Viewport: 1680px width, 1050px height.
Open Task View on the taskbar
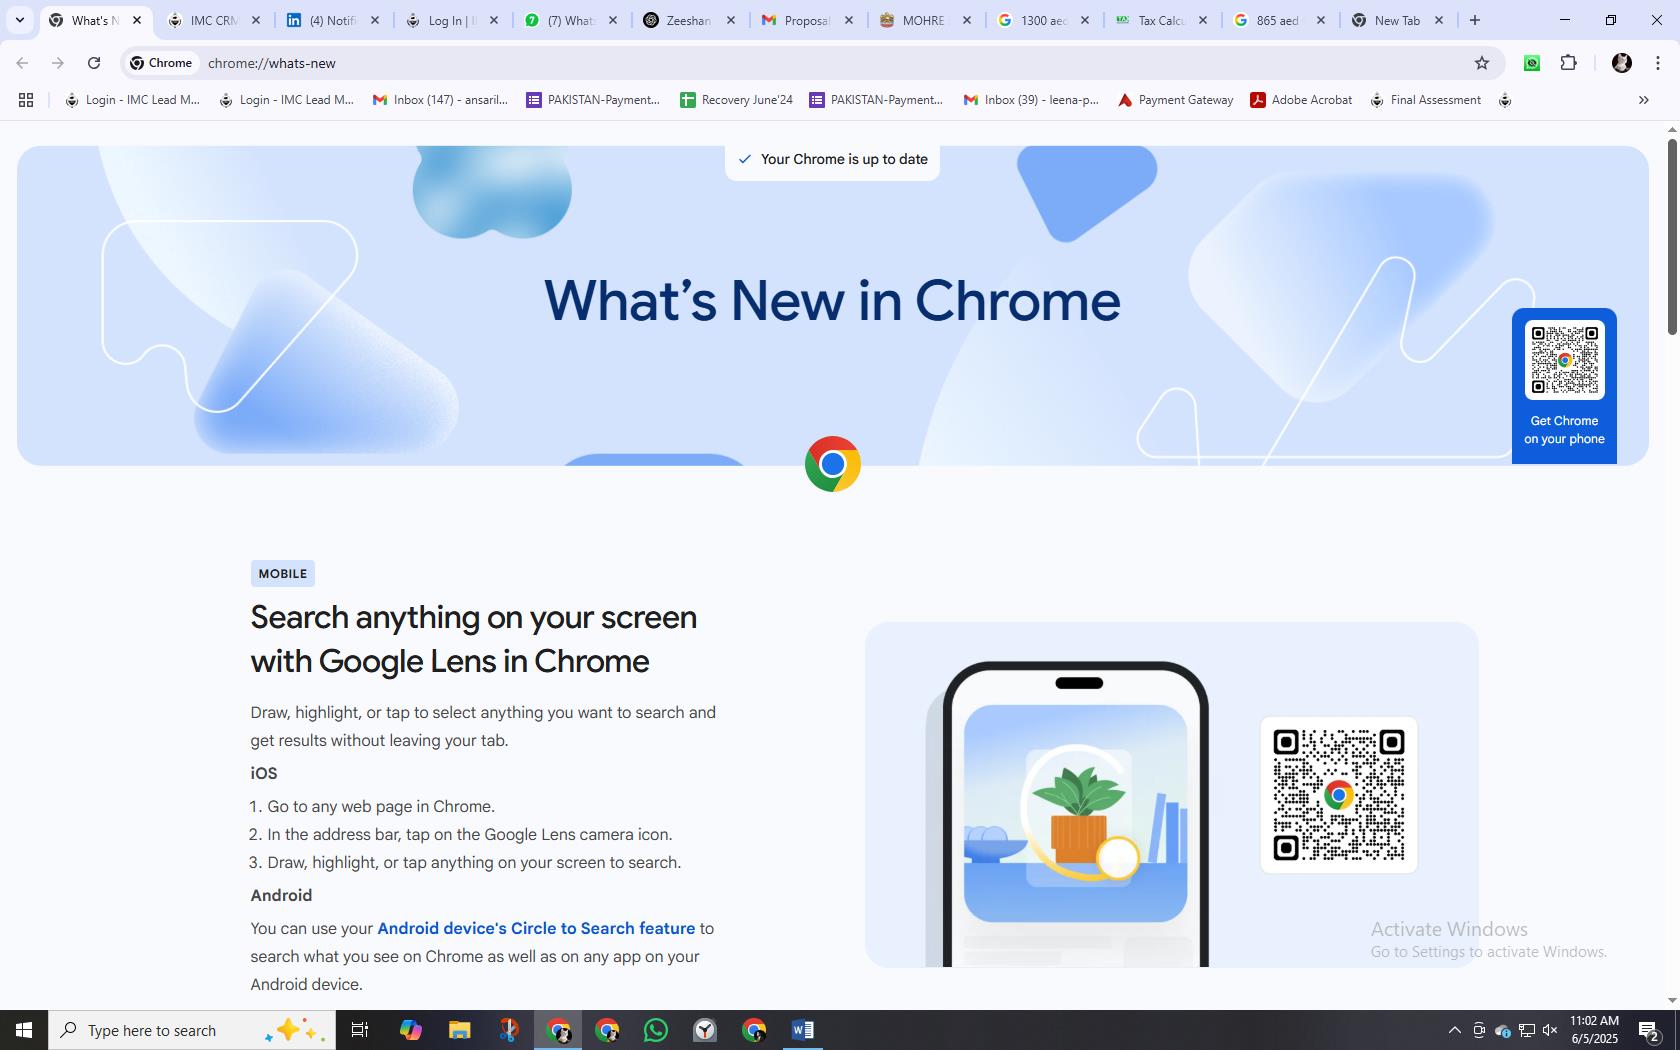[x=360, y=1030]
